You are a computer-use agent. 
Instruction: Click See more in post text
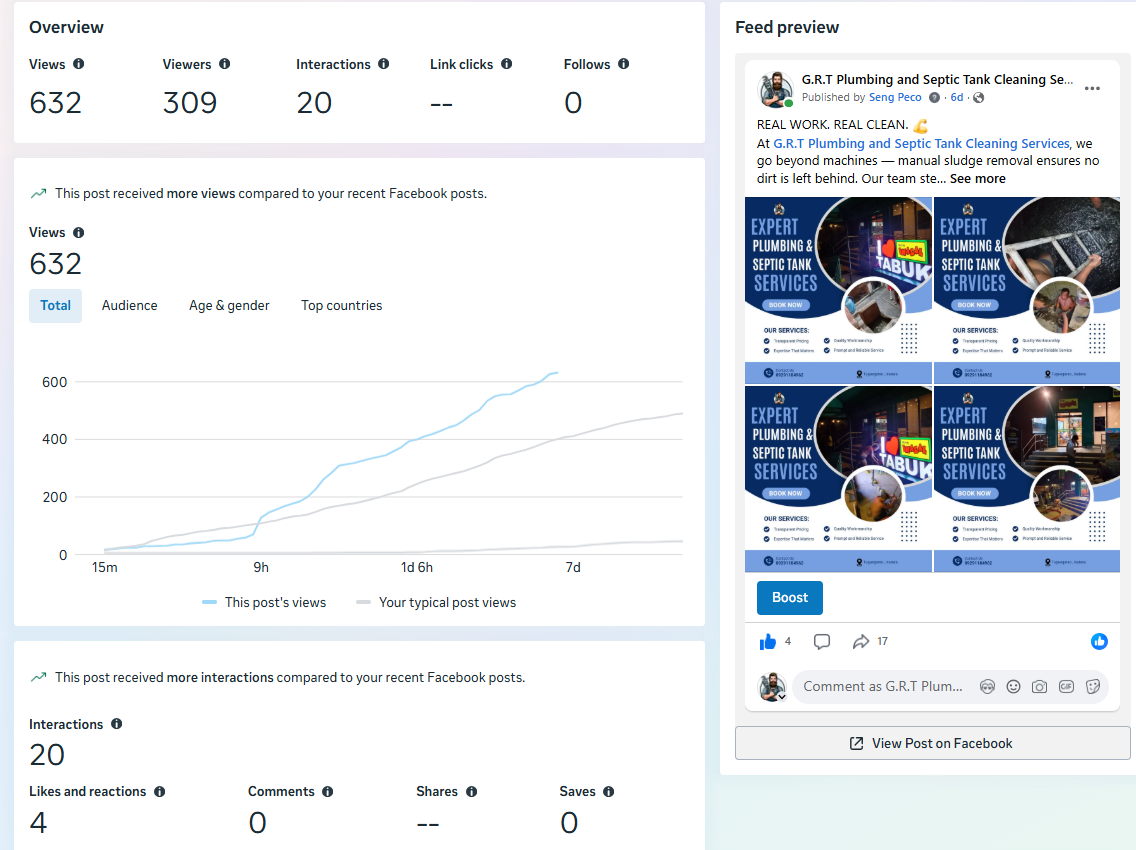point(978,179)
